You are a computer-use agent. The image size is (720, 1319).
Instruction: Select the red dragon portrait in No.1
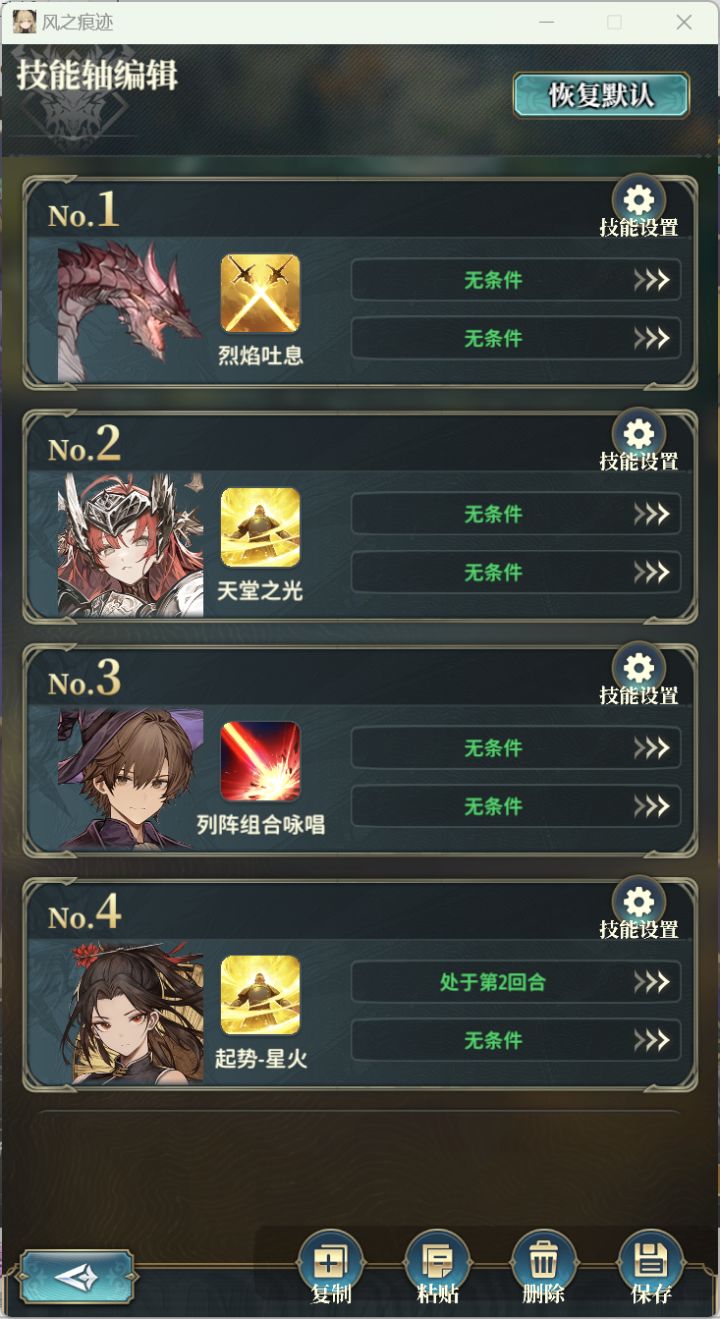[130, 311]
